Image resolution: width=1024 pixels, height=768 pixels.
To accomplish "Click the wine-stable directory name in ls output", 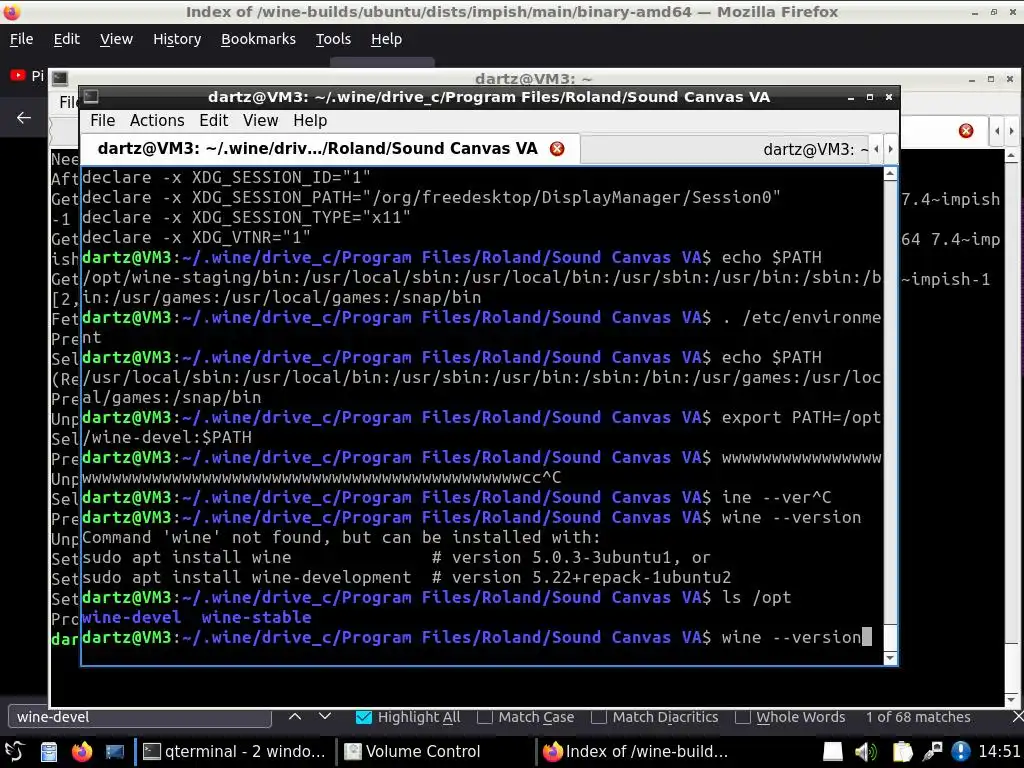I will pos(256,618).
